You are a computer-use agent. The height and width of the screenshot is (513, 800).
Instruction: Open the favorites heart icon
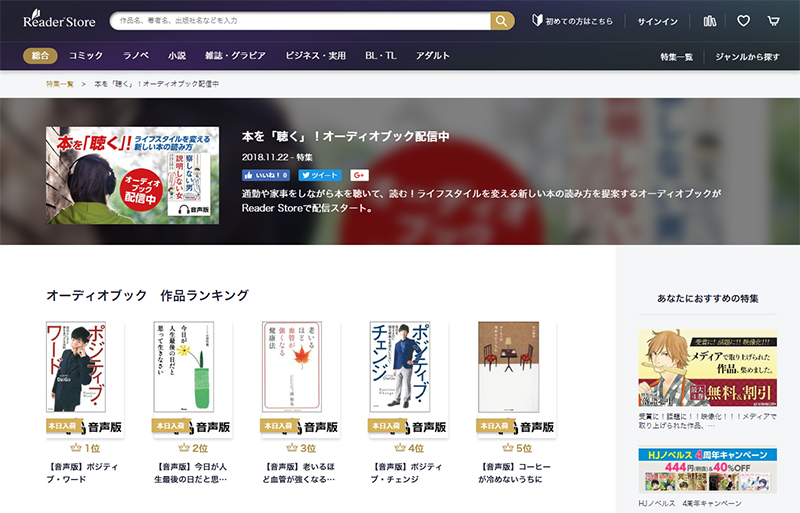743,21
